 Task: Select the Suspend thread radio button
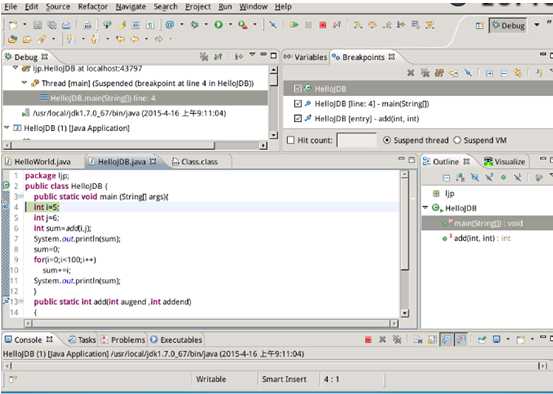tap(387, 140)
